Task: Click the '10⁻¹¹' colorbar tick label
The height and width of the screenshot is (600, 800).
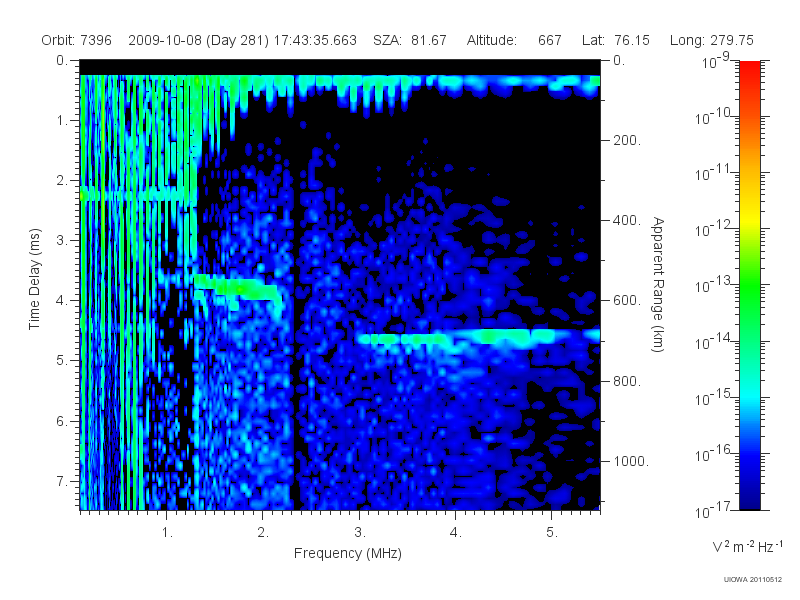Action: (715, 173)
